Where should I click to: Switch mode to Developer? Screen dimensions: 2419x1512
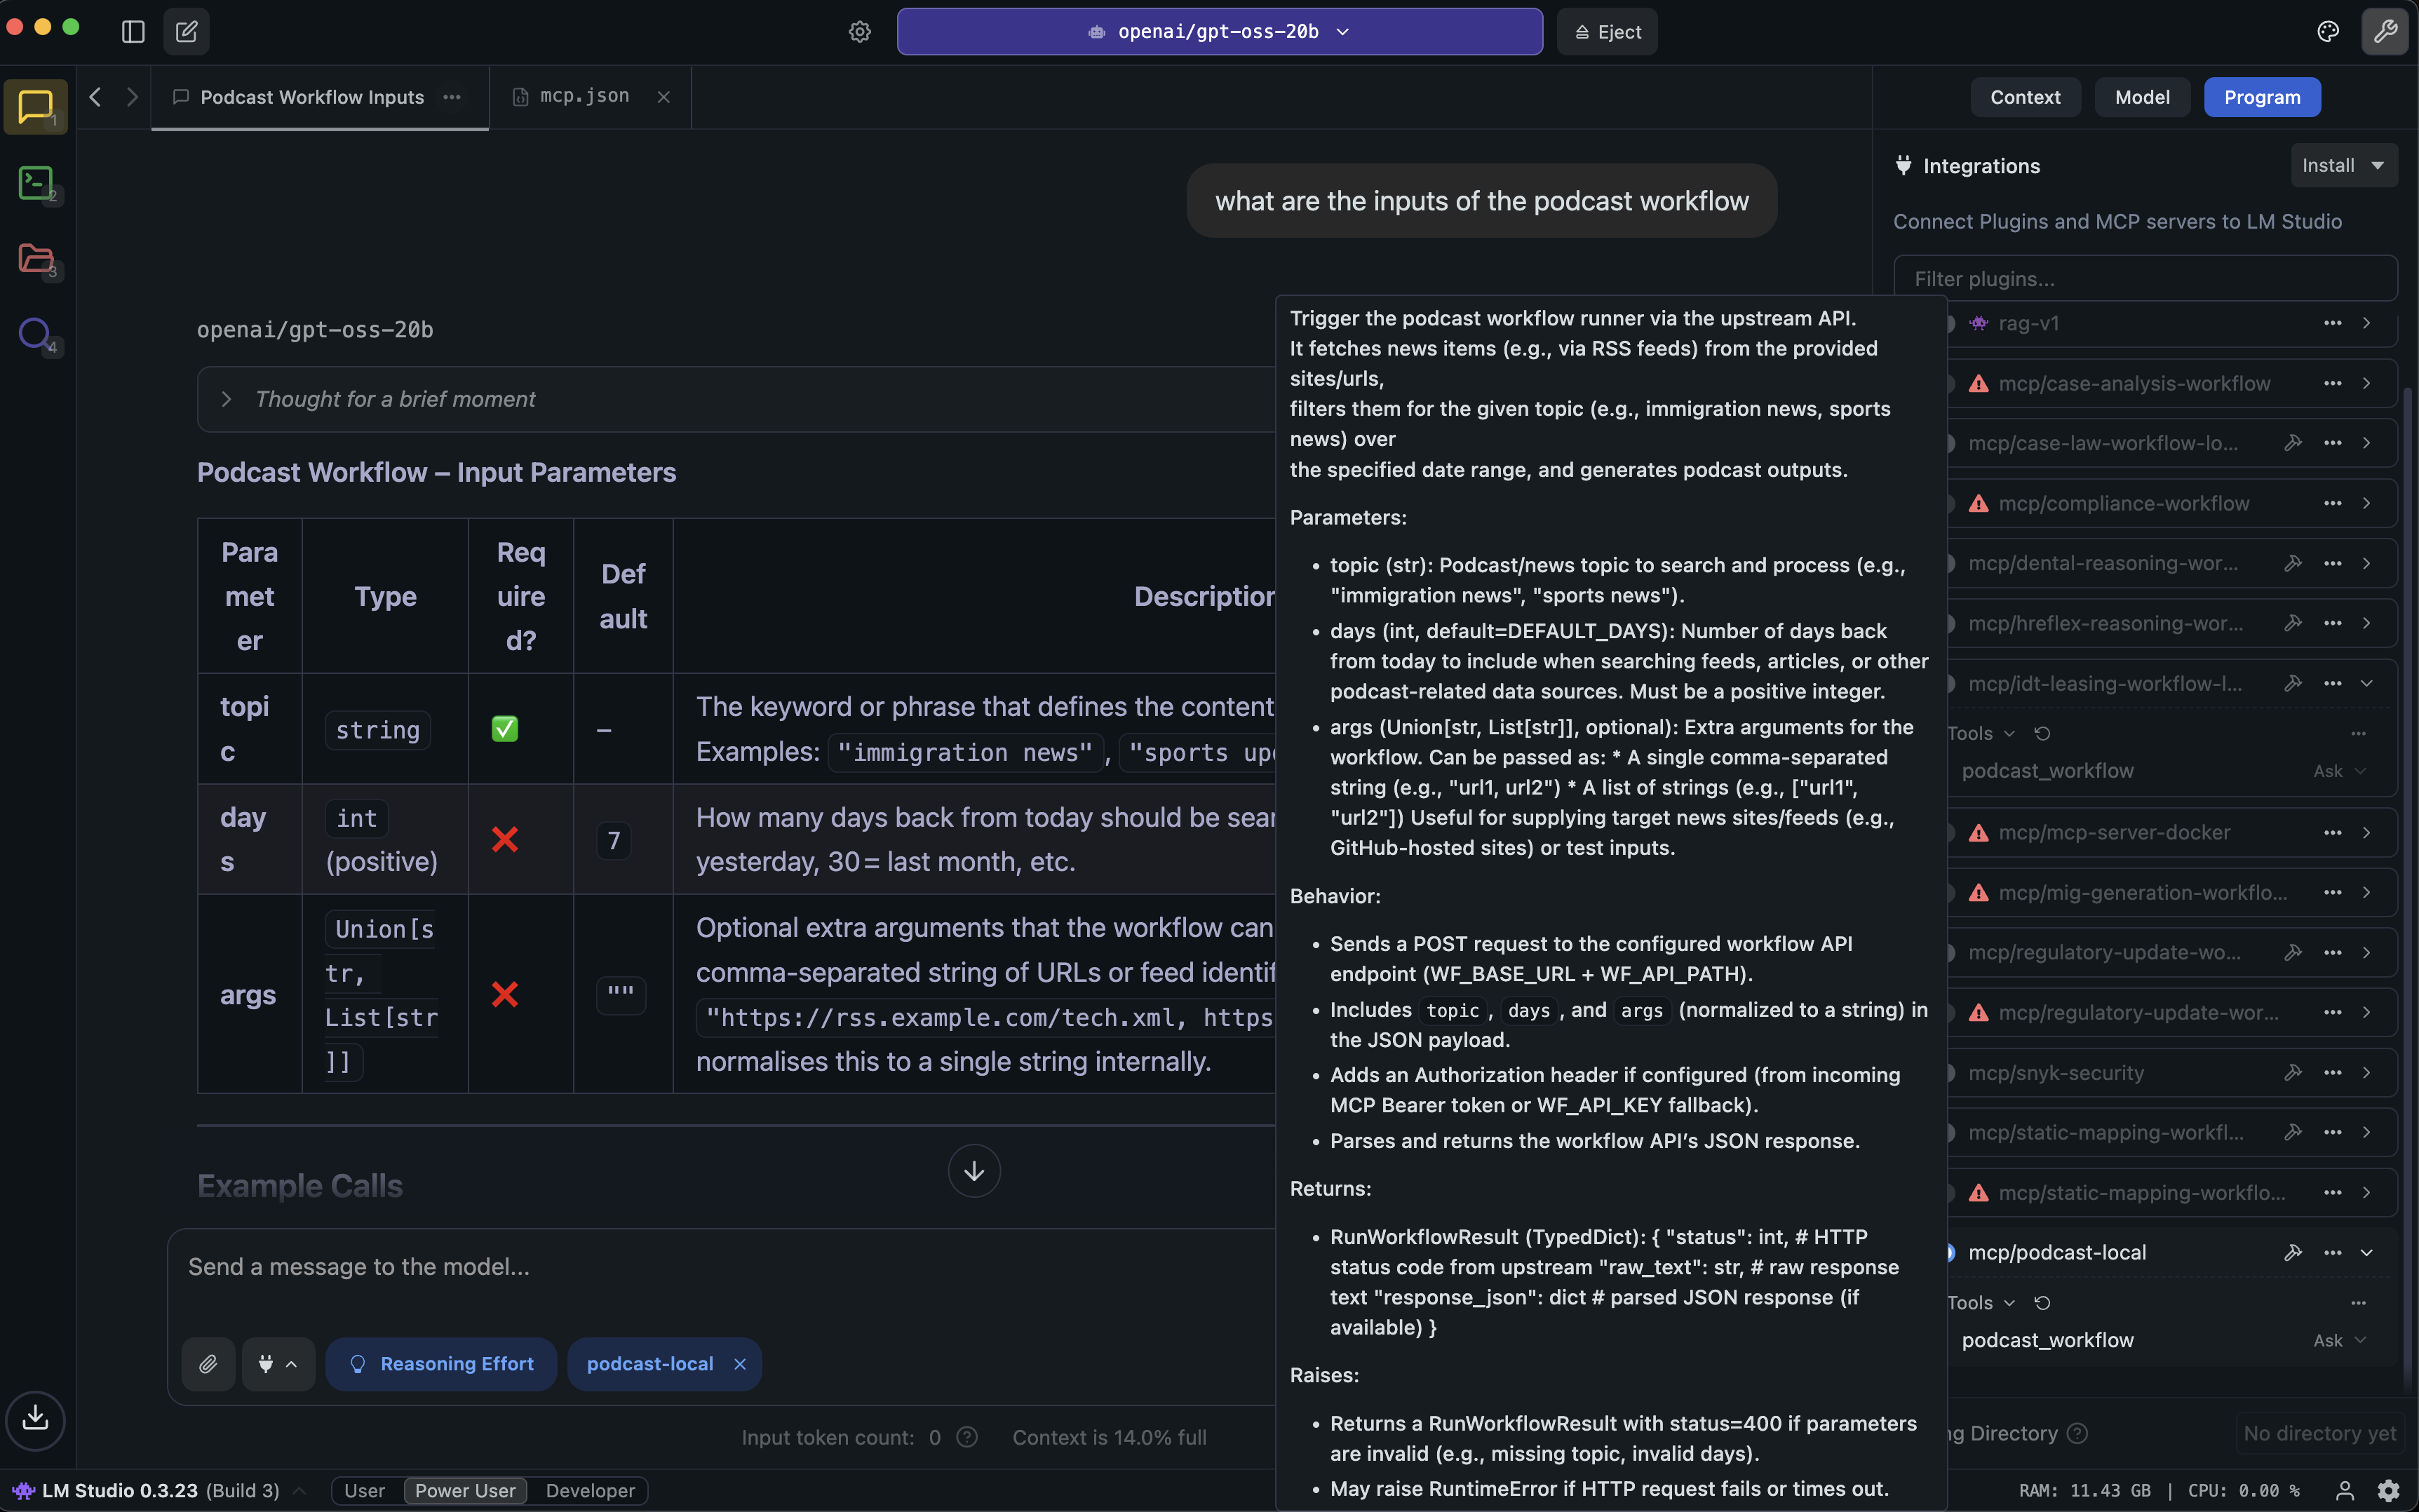click(x=590, y=1490)
